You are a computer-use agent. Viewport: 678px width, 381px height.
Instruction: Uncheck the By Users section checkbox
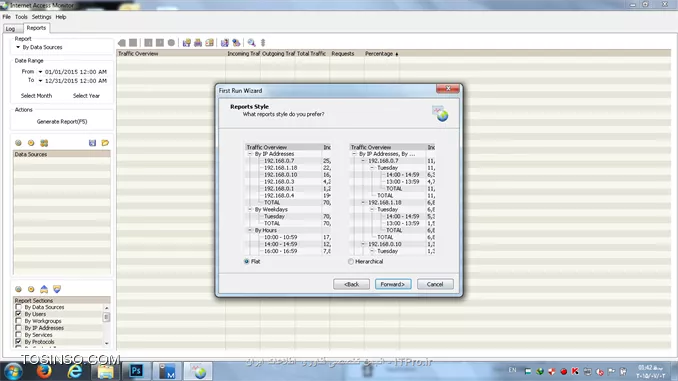pyautogui.click(x=18, y=314)
